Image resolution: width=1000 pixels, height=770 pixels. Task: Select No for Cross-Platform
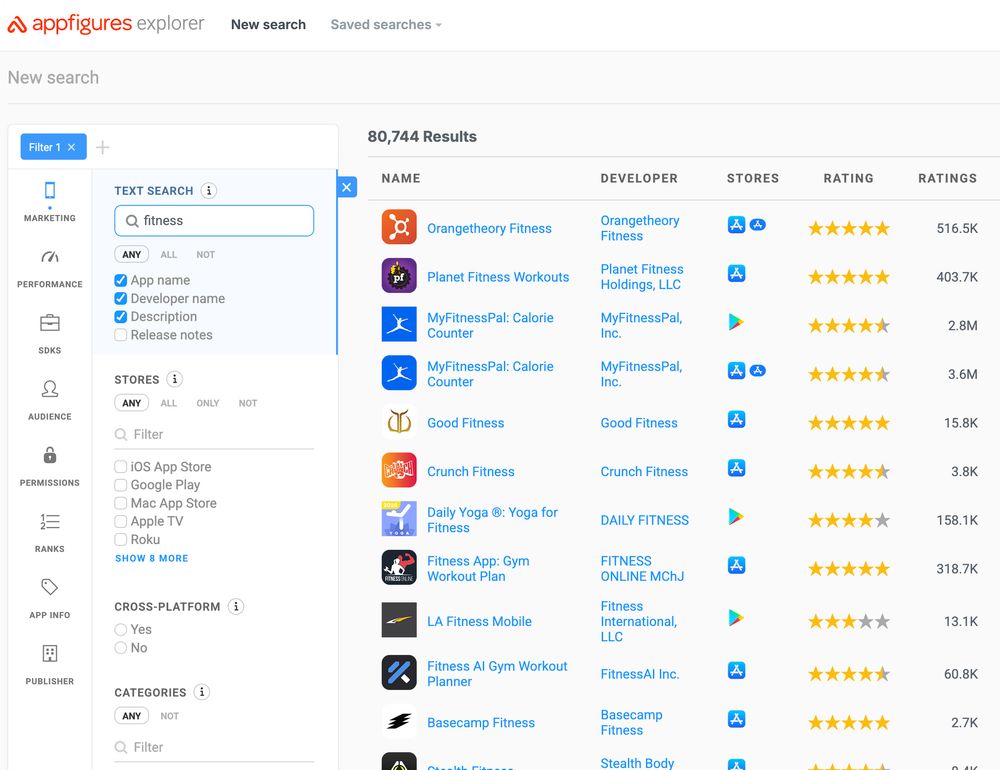coord(121,648)
